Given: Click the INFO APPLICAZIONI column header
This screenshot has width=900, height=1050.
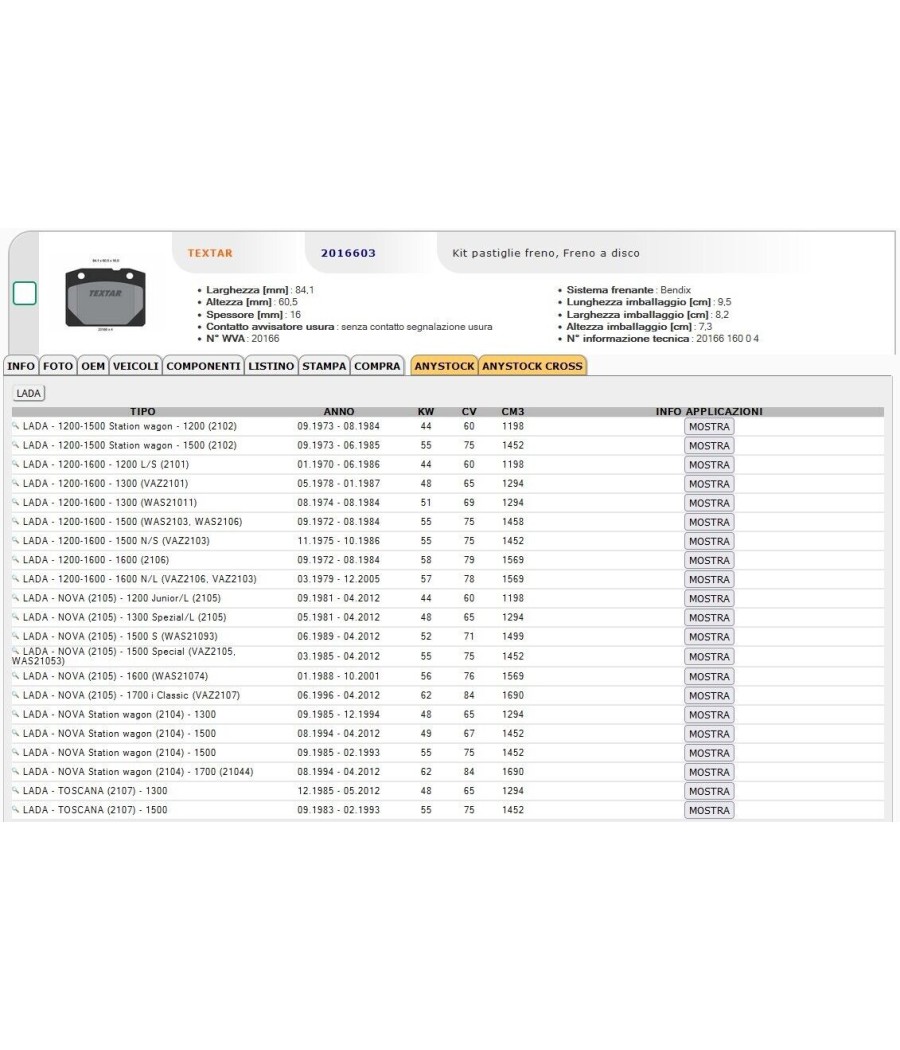Looking at the screenshot, I should (x=709, y=412).
